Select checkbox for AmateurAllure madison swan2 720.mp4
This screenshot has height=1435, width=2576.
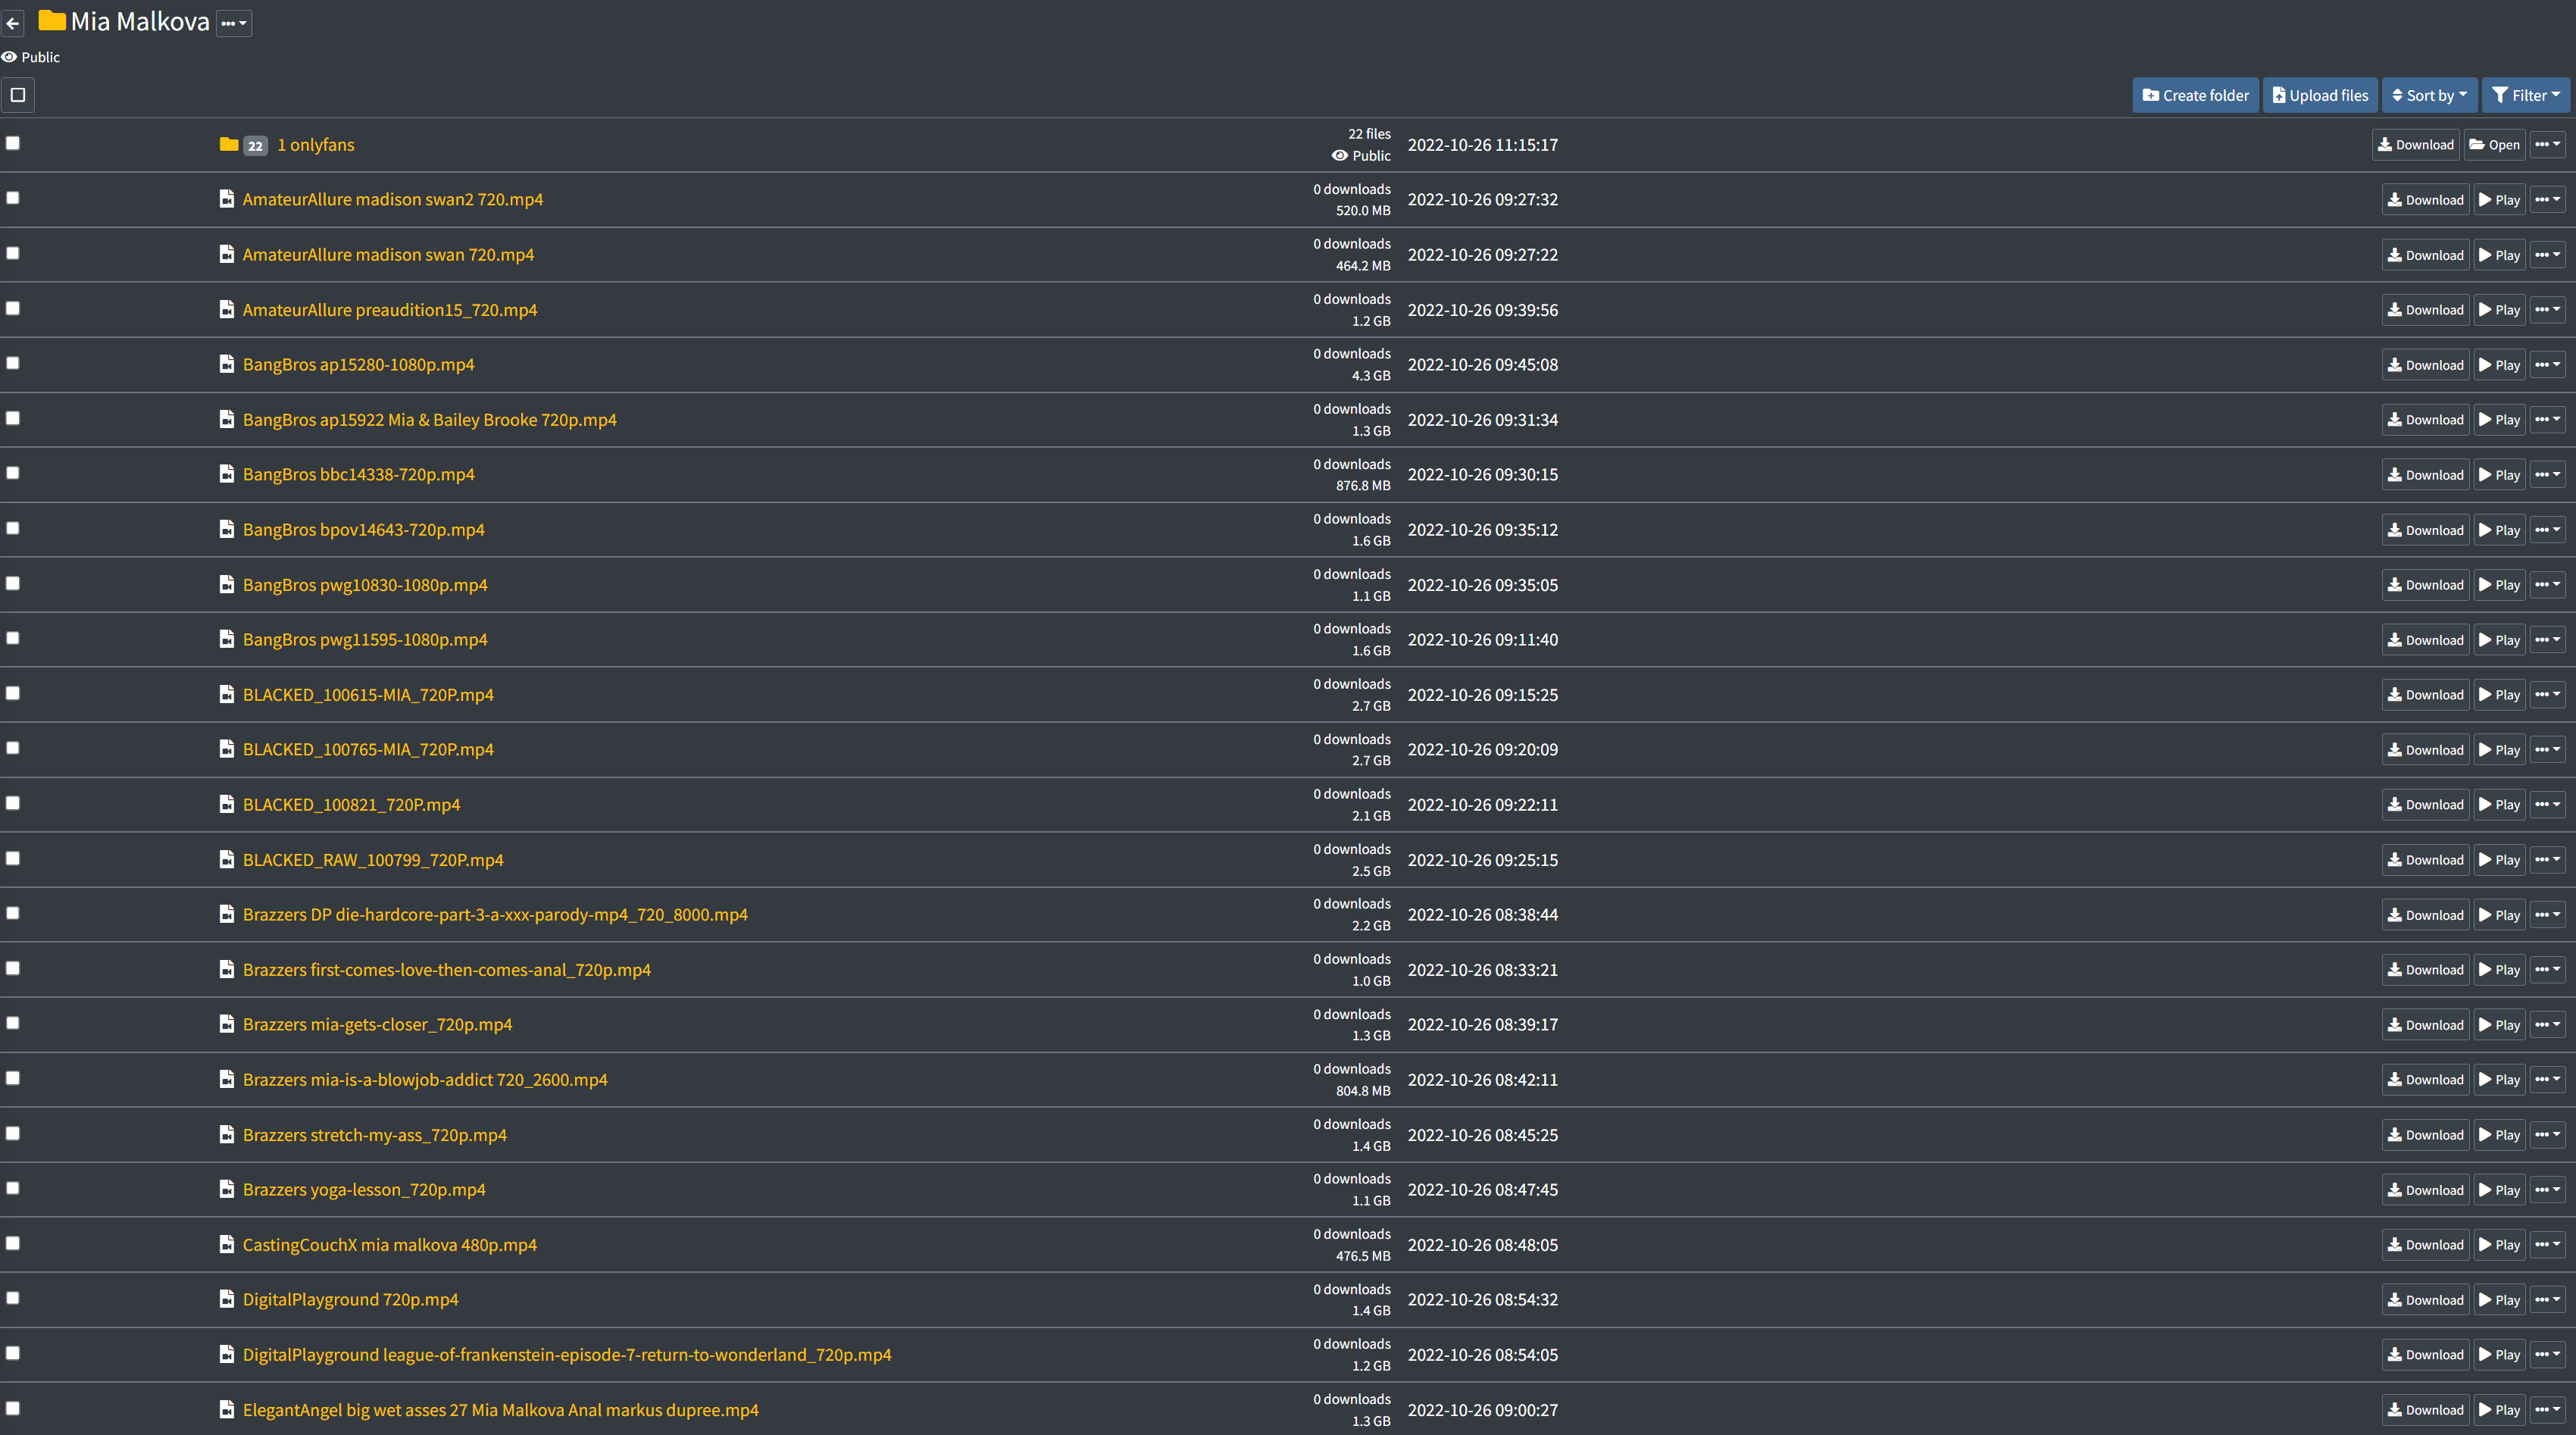pos(13,198)
